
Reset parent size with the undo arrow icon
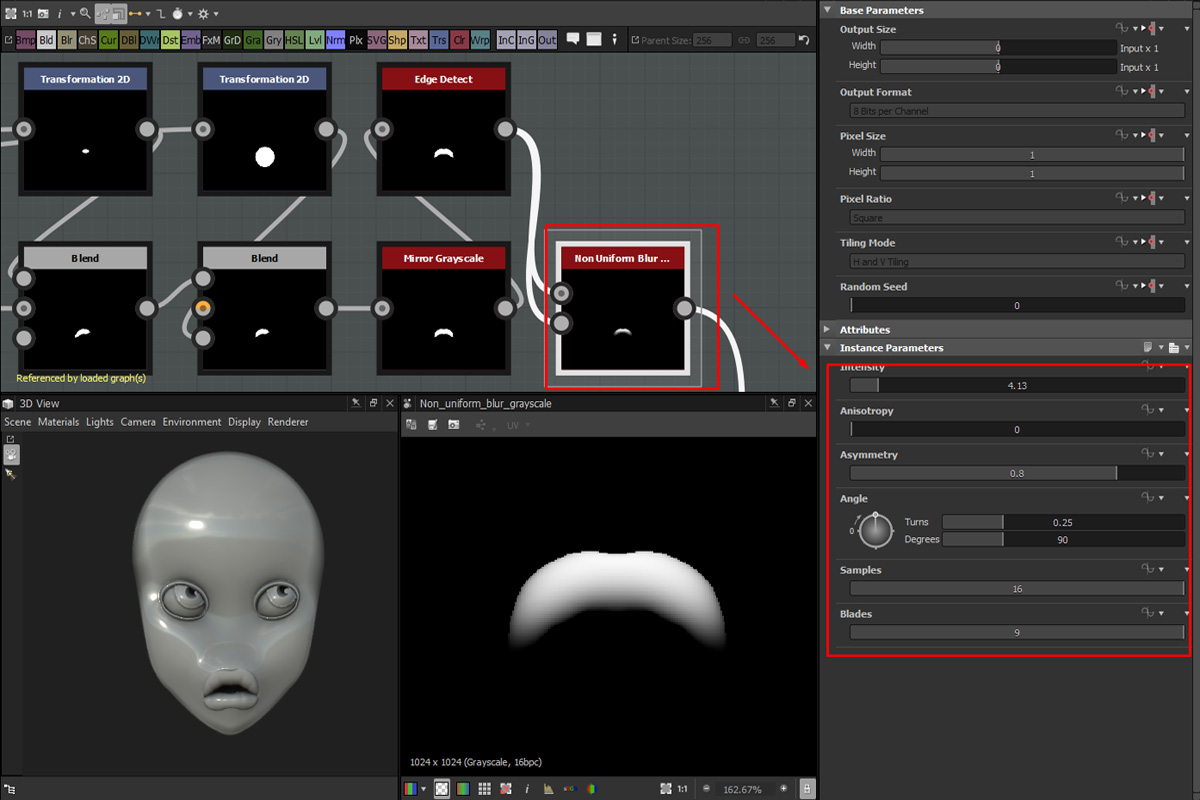[803, 40]
